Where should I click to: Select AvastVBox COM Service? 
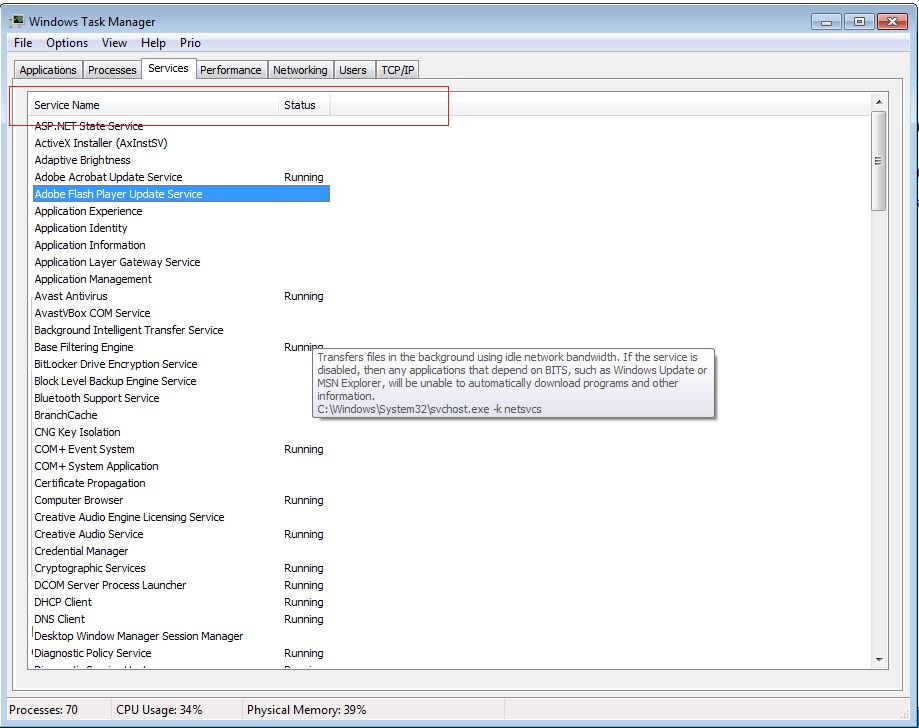click(x=181, y=313)
